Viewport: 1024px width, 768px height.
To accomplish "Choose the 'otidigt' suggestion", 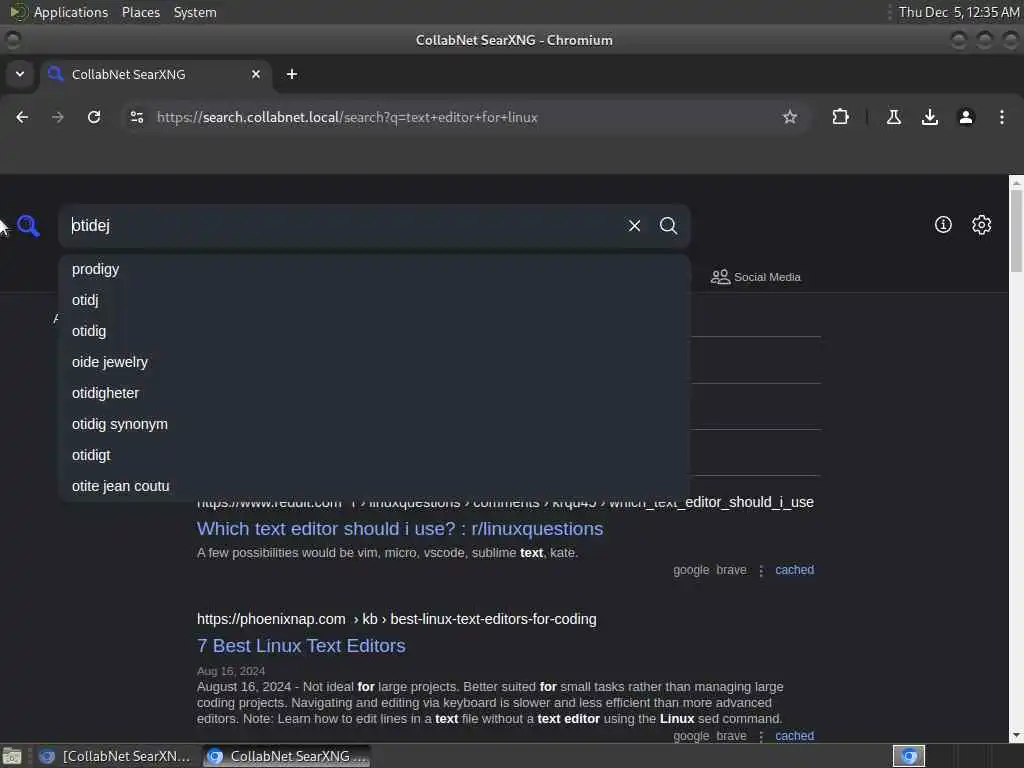I will 374,455.
